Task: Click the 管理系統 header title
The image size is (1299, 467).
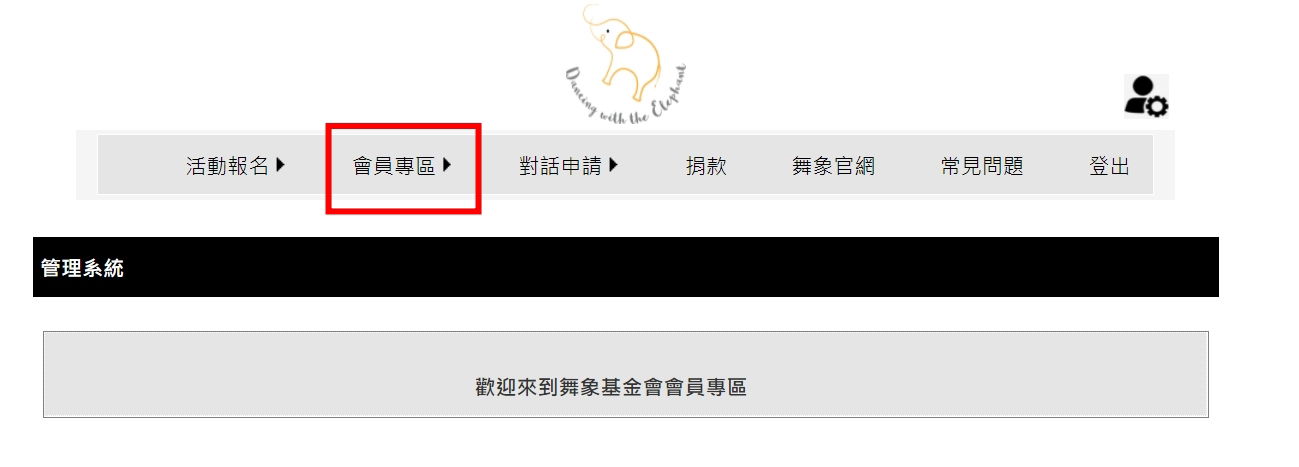Action: pos(82,268)
